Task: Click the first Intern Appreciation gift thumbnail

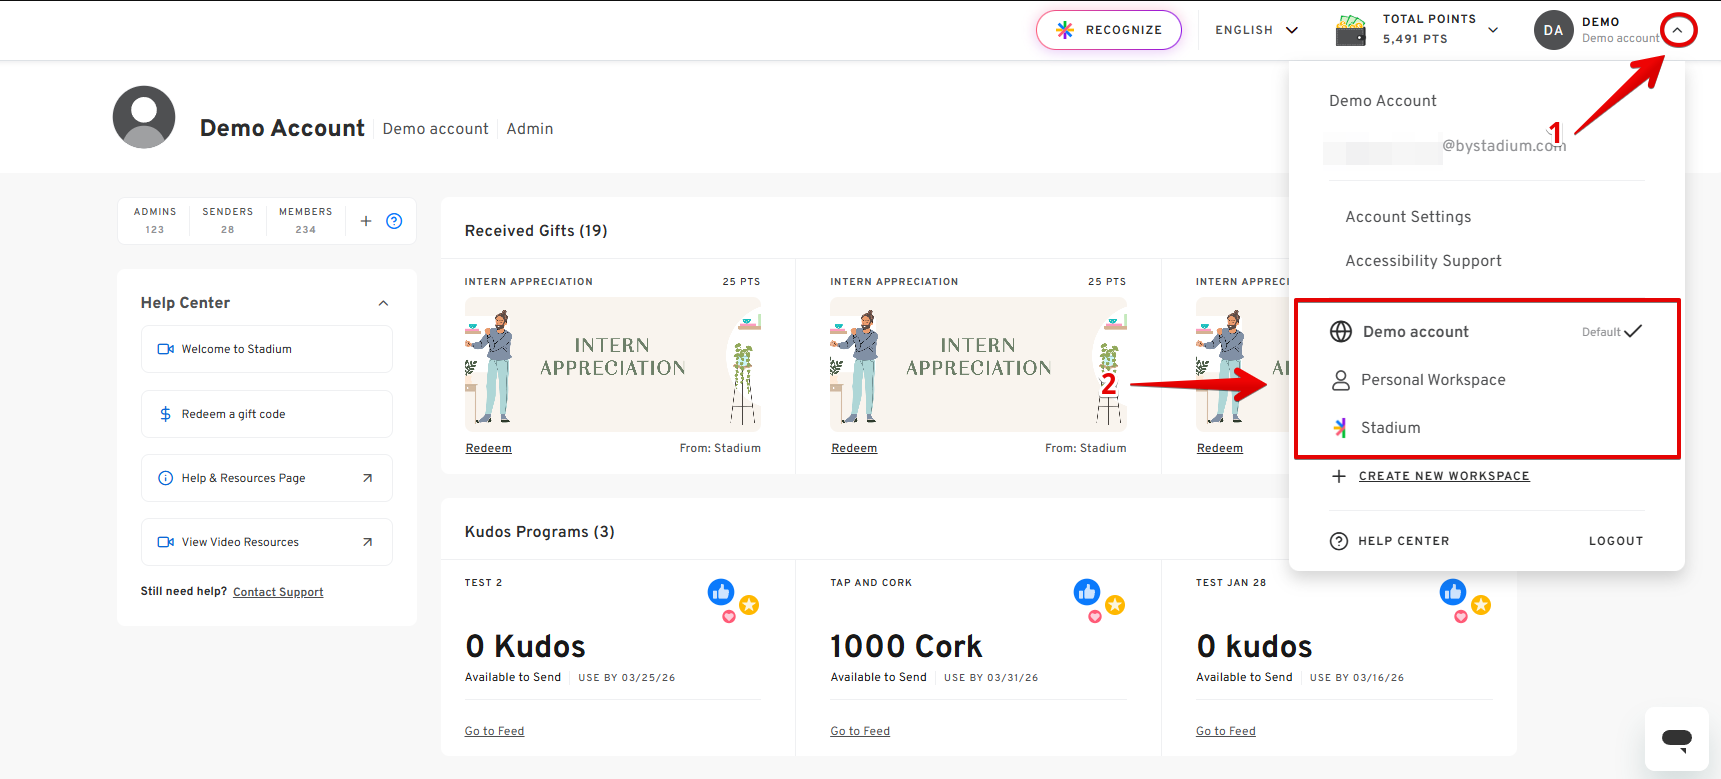Action: click(612, 364)
